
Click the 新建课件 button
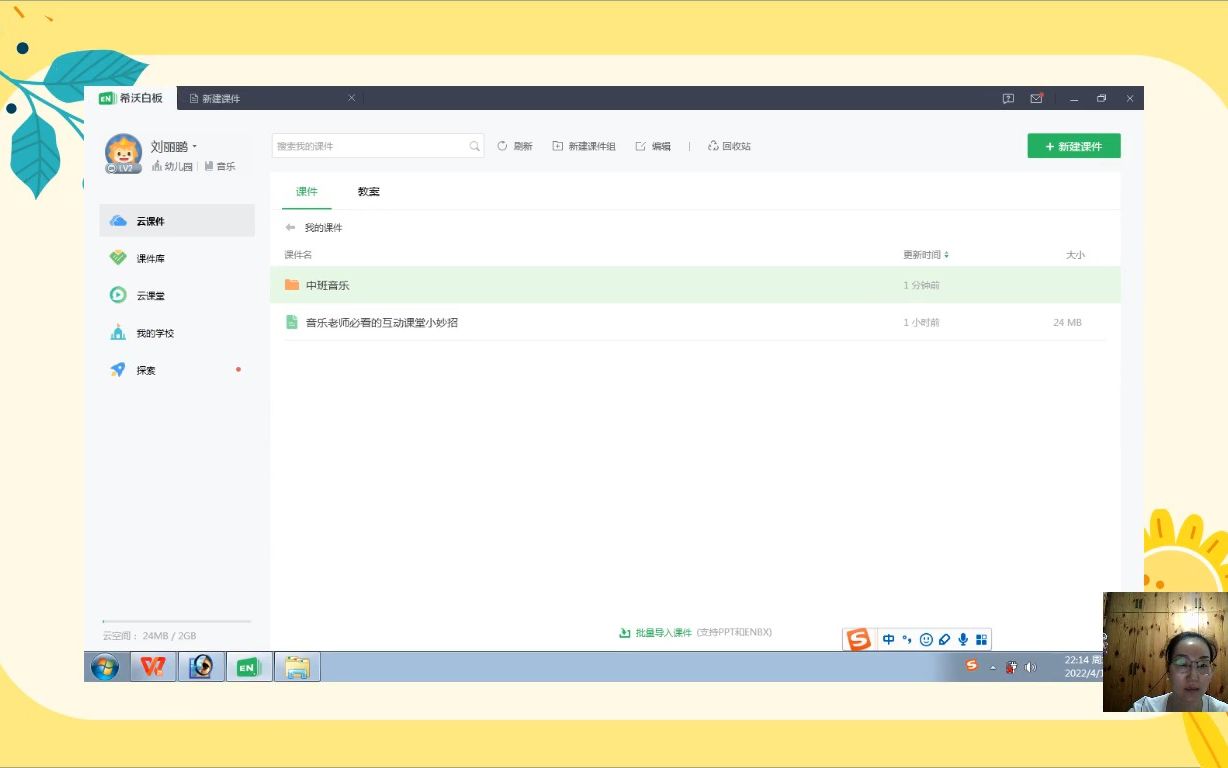coord(1073,146)
